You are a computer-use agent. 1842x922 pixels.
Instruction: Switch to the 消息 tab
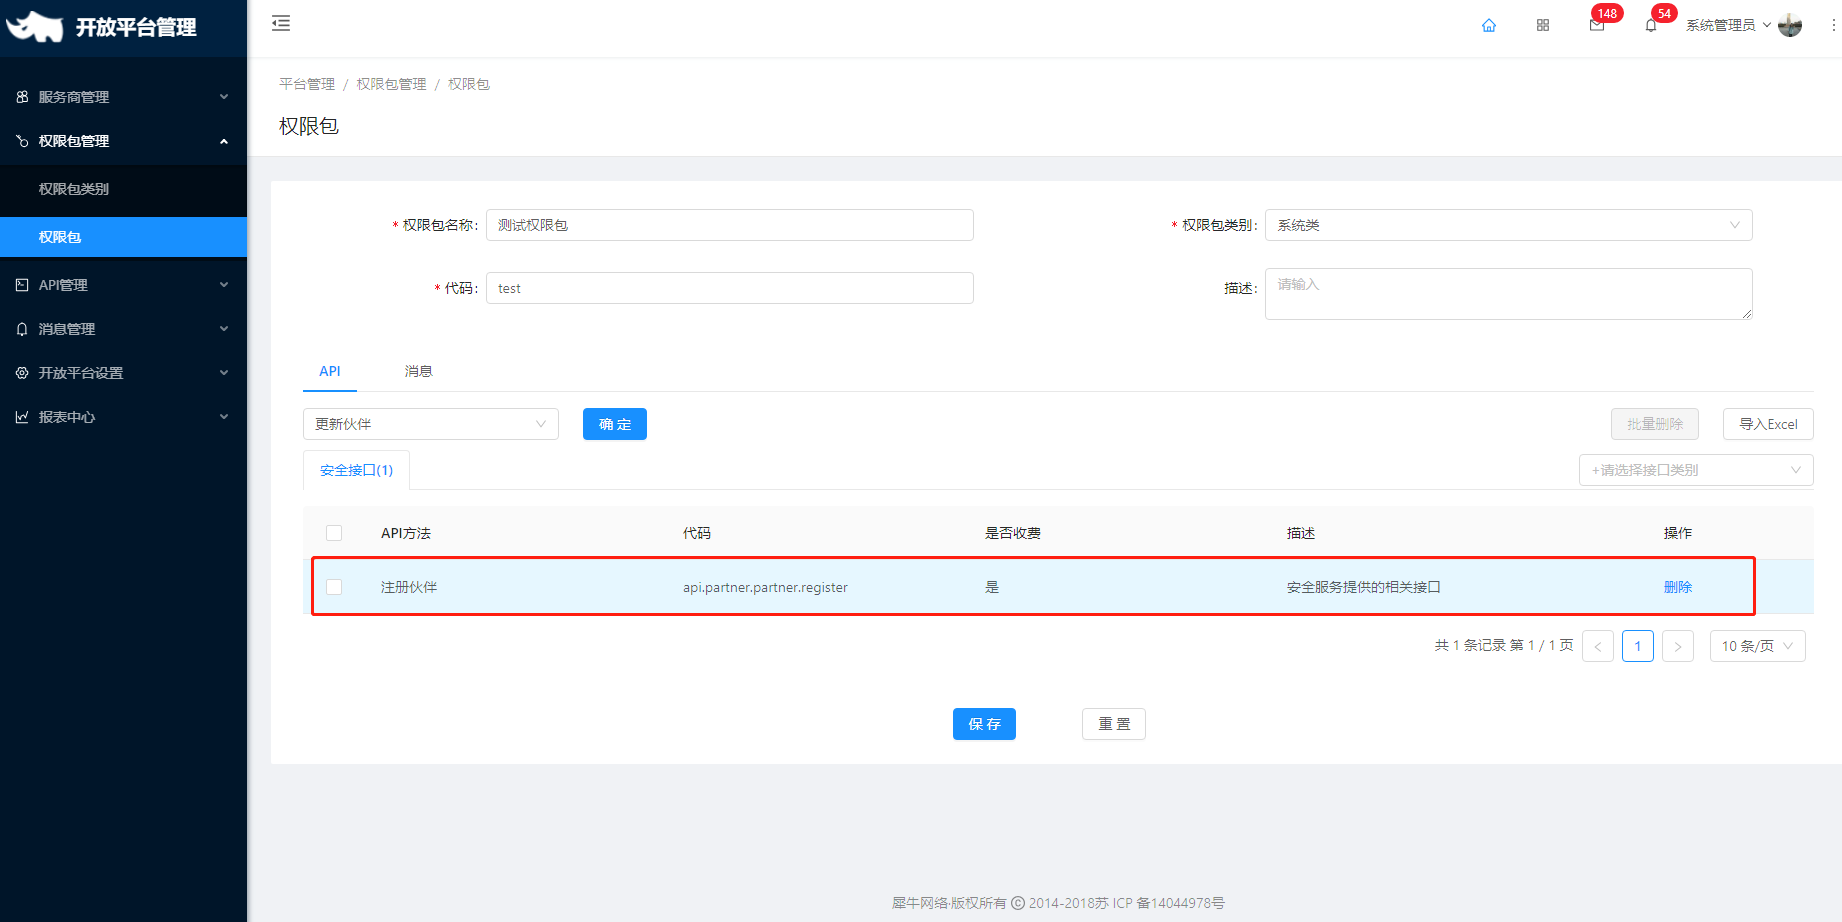click(x=418, y=371)
